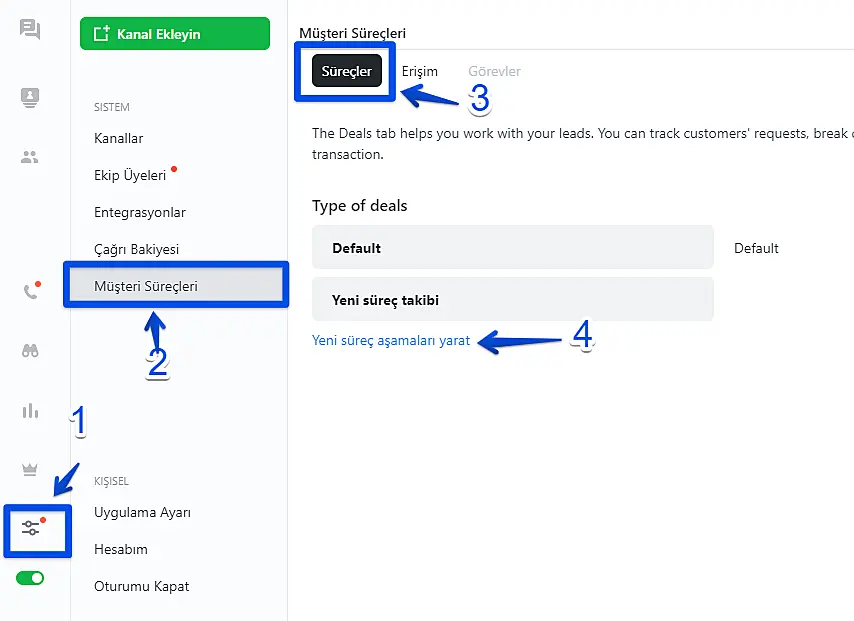Click Yeni süreç aşamaları yarat link
Viewport: 854px width, 621px height.
[391, 340]
